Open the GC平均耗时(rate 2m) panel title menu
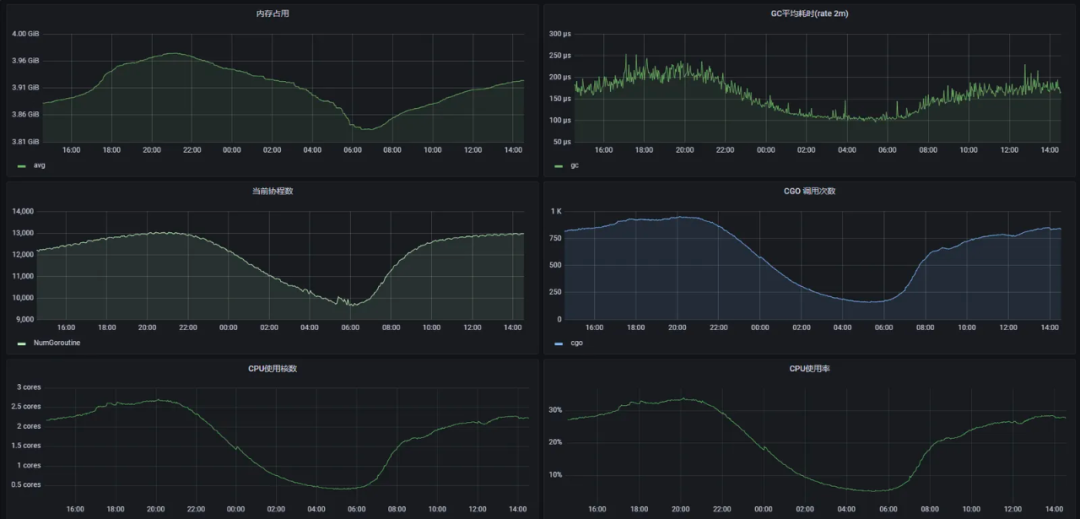 click(x=809, y=14)
